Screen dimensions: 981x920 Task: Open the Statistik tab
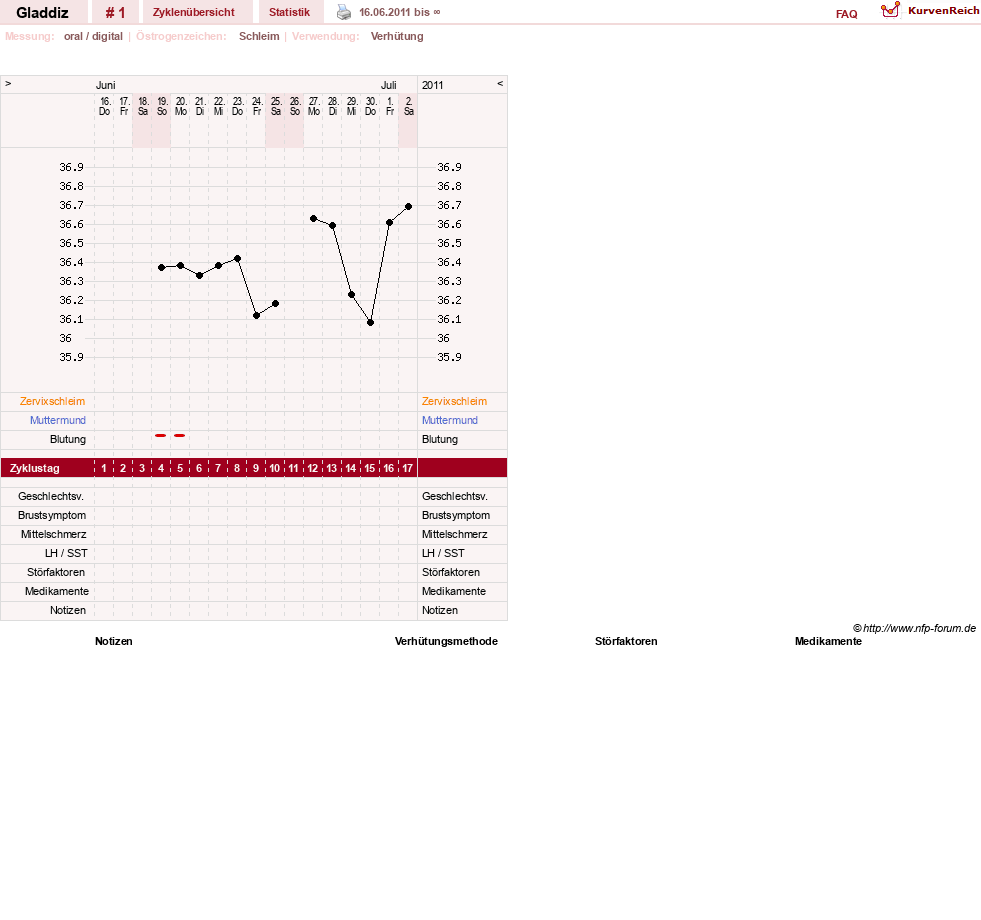coord(289,12)
